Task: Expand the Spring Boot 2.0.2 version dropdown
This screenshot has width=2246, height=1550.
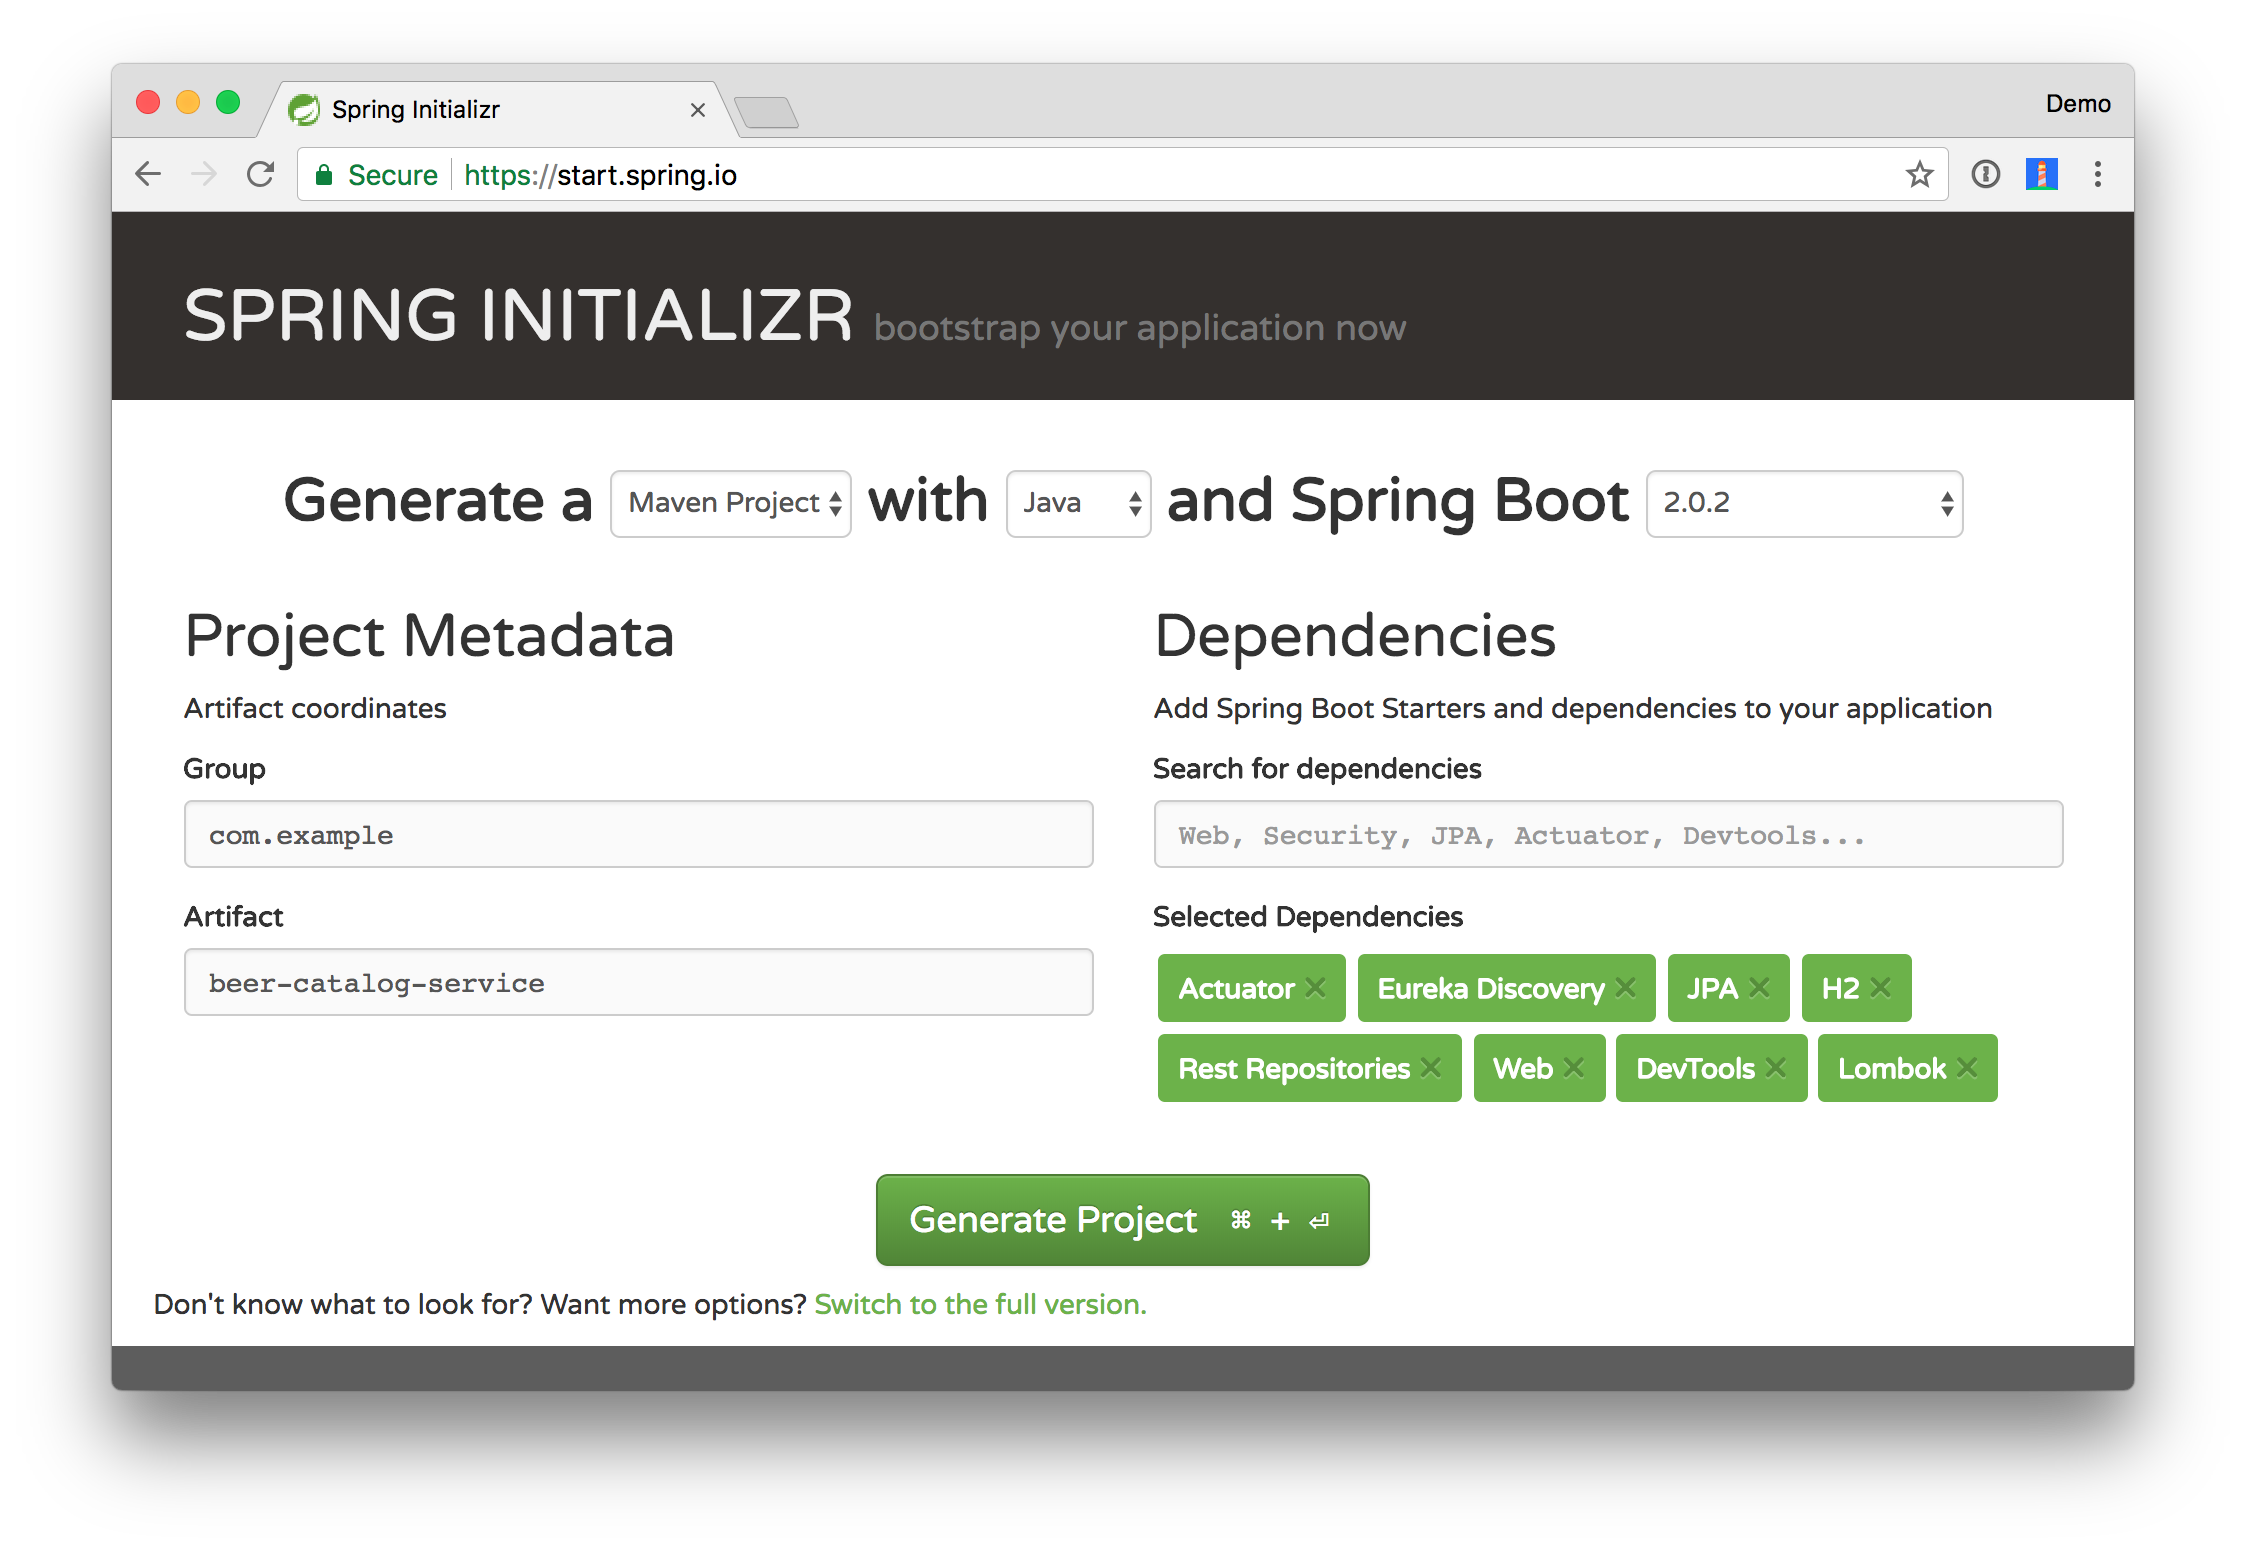Action: click(x=1804, y=503)
